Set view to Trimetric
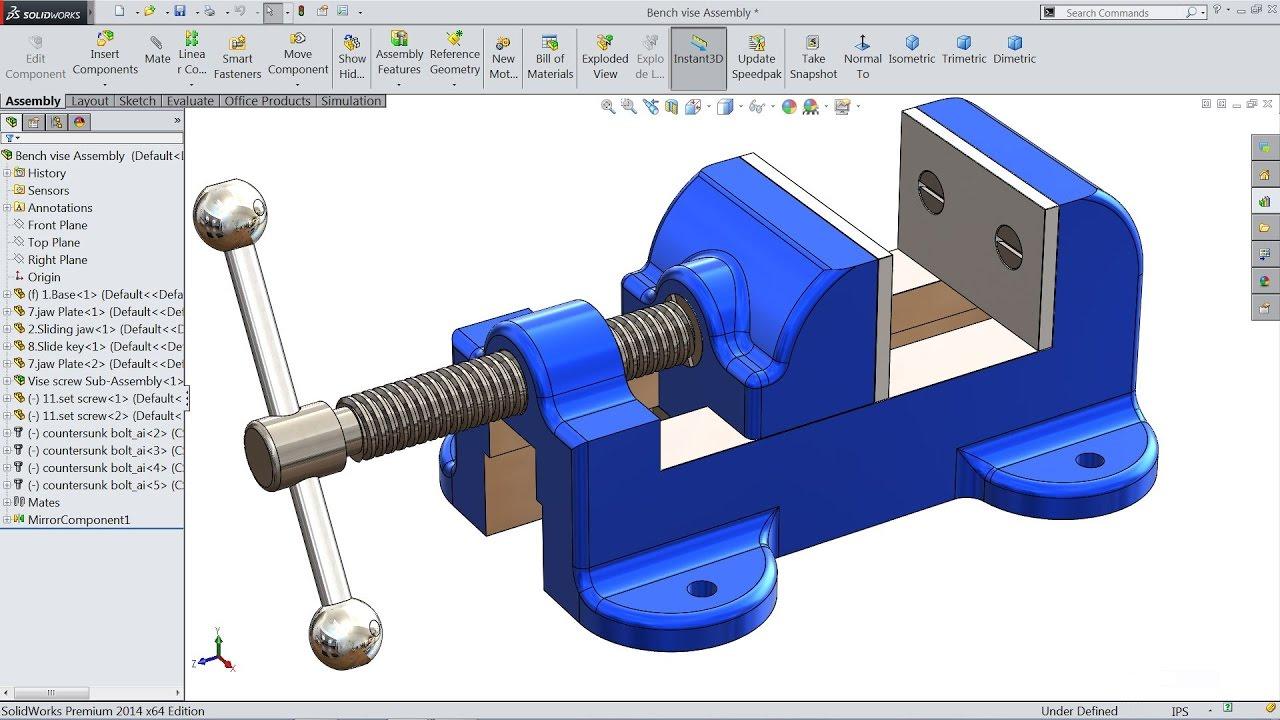Image resolution: width=1280 pixels, height=720 pixels. pyautogui.click(x=964, y=51)
